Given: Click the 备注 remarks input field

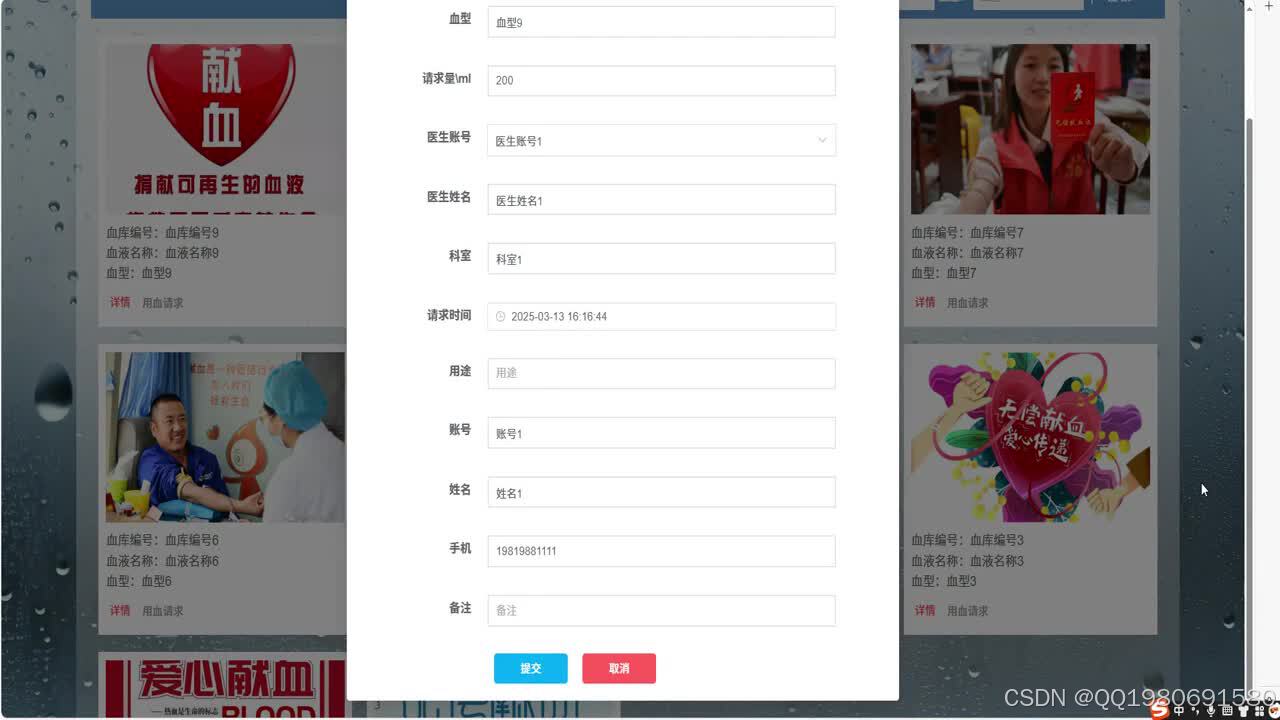Looking at the screenshot, I should (660, 610).
